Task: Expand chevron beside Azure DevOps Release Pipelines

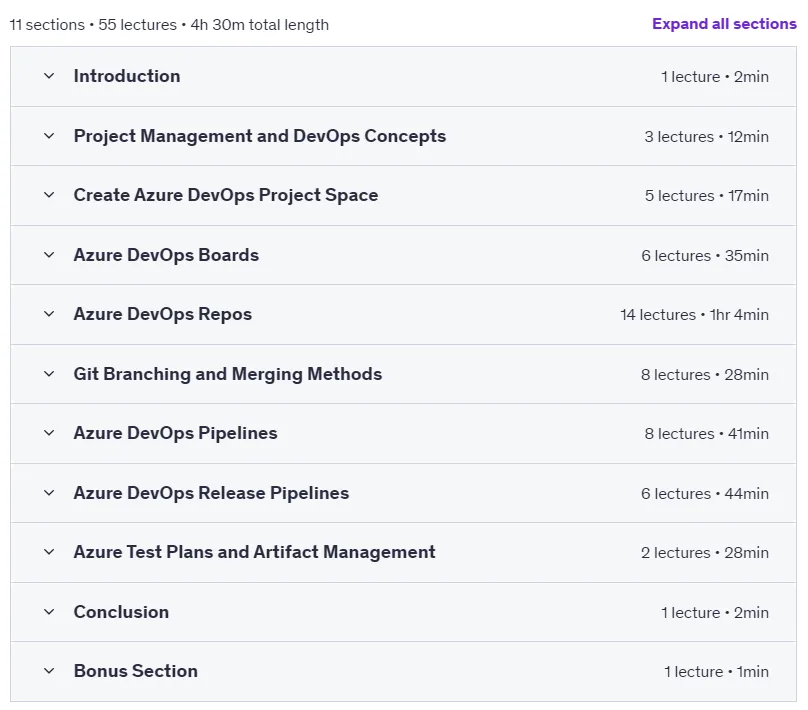Action: pos(49,493)
